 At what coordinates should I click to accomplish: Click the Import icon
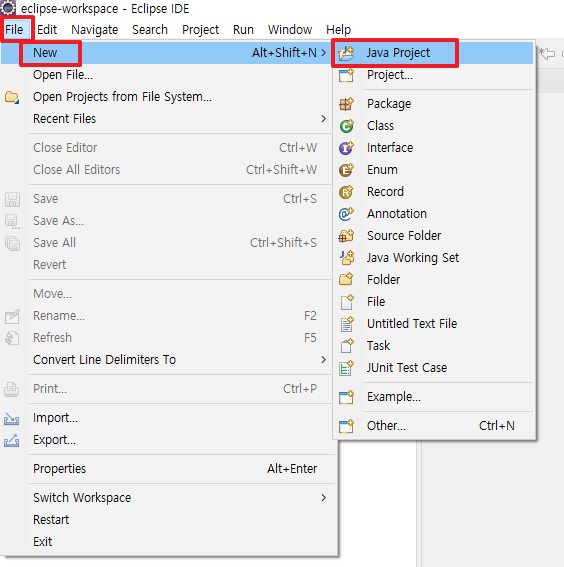pos(12,419)
